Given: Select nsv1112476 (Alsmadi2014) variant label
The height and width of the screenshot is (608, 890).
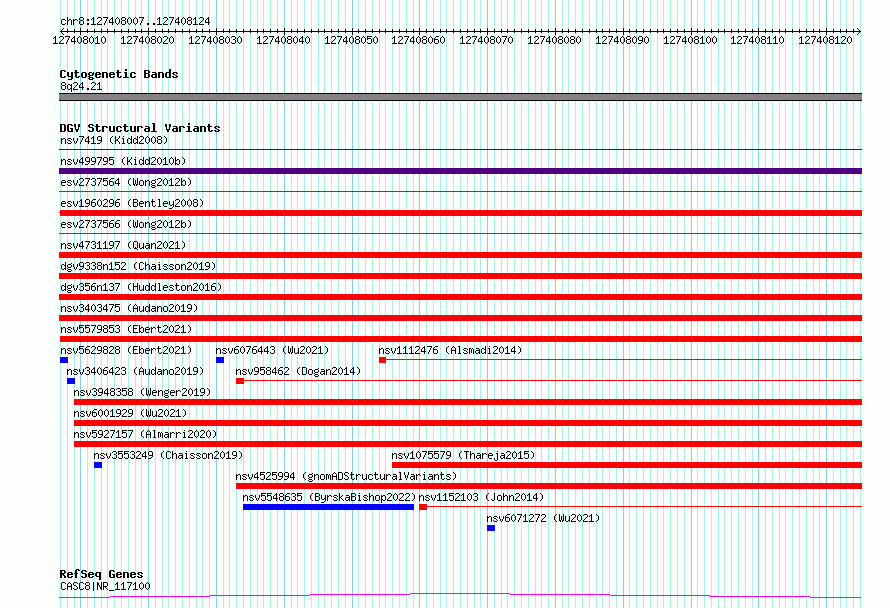Looking at the screenshot, I should point(450,350).
